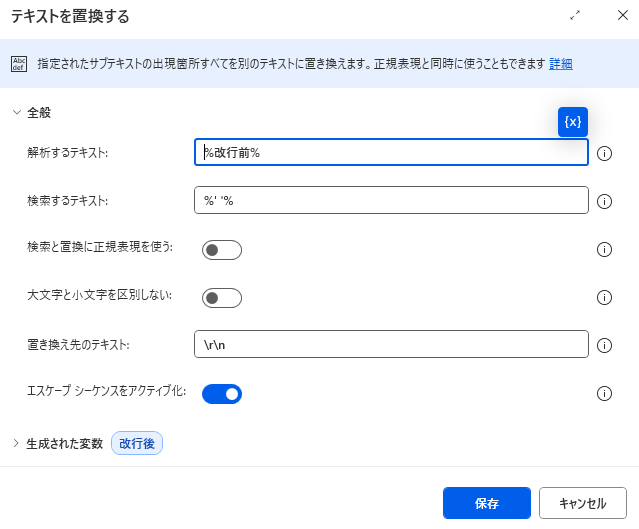This screenshot has width=639, height=529.
Task: Enable the 検索と置換に正規表現を使う toggle
Action: click(x=221, y=250)
